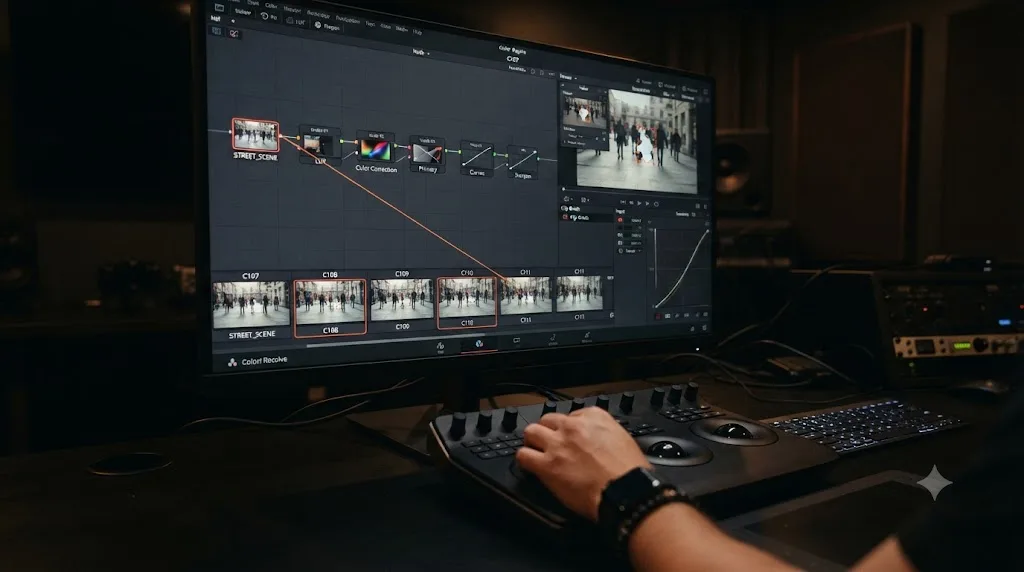
Task: Select the first C111 clip thumbnail
Action: 526,295
